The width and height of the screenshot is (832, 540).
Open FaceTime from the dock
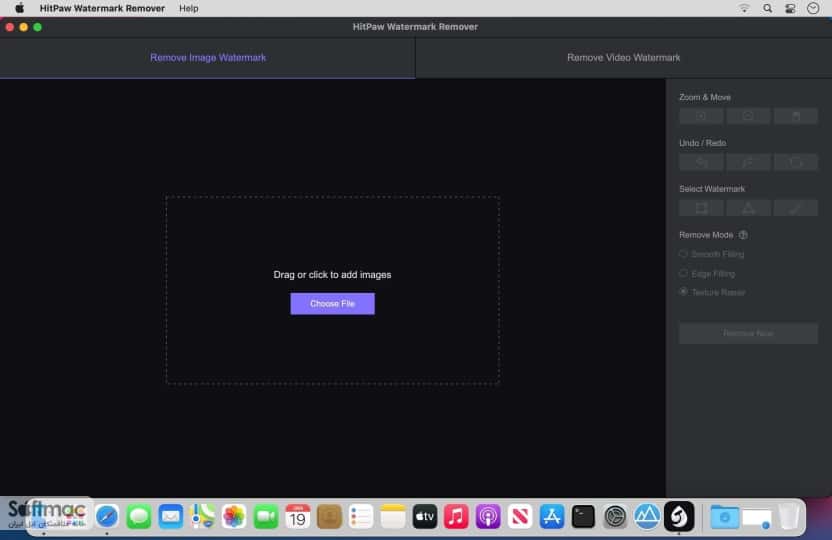(x=266, y=517)
